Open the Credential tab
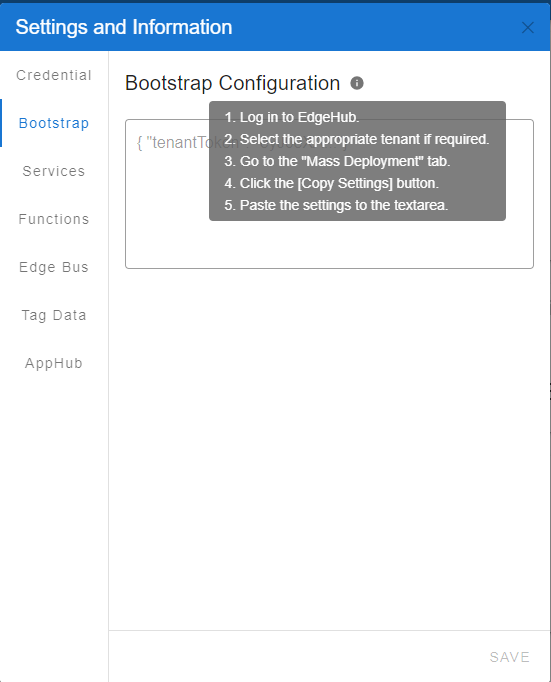The height and width of the screenshot is (682, 551). [54, 75]
